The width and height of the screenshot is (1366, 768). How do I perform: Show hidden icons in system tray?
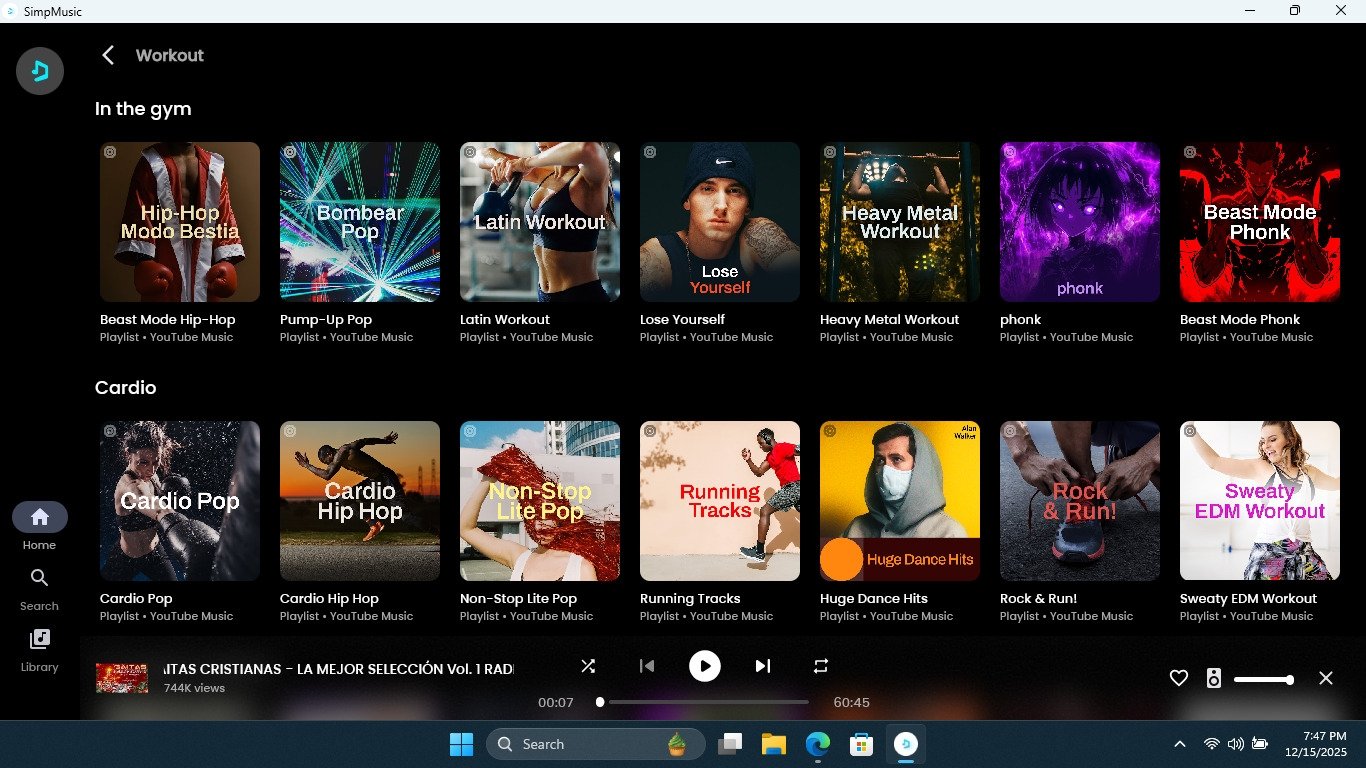tap(1180, 744)
